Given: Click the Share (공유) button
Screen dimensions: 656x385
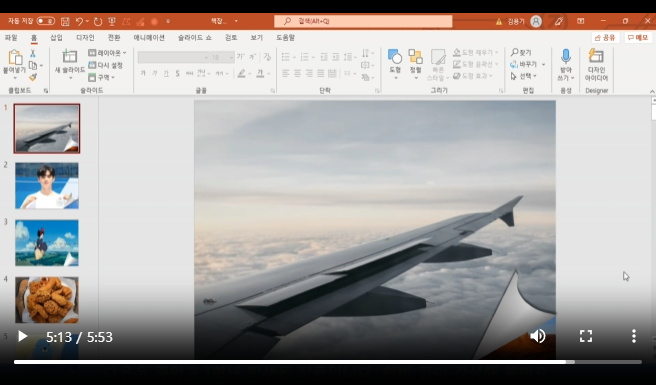Looking at the screenshot, I should tap(605, 38).
